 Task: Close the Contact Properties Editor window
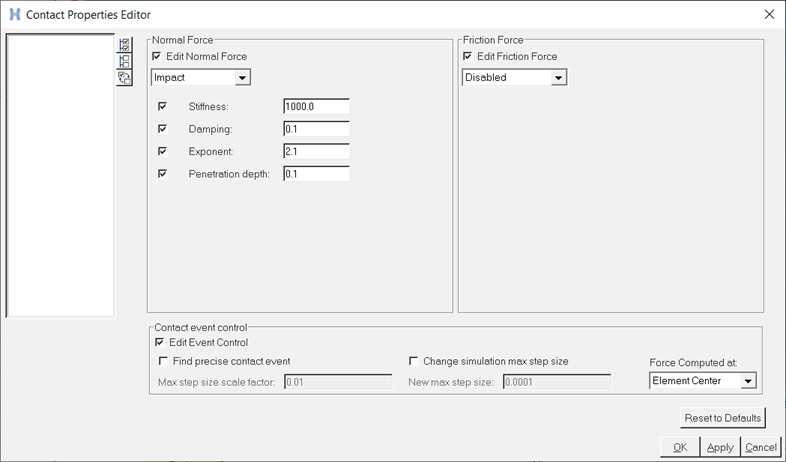tap(769, 15)
